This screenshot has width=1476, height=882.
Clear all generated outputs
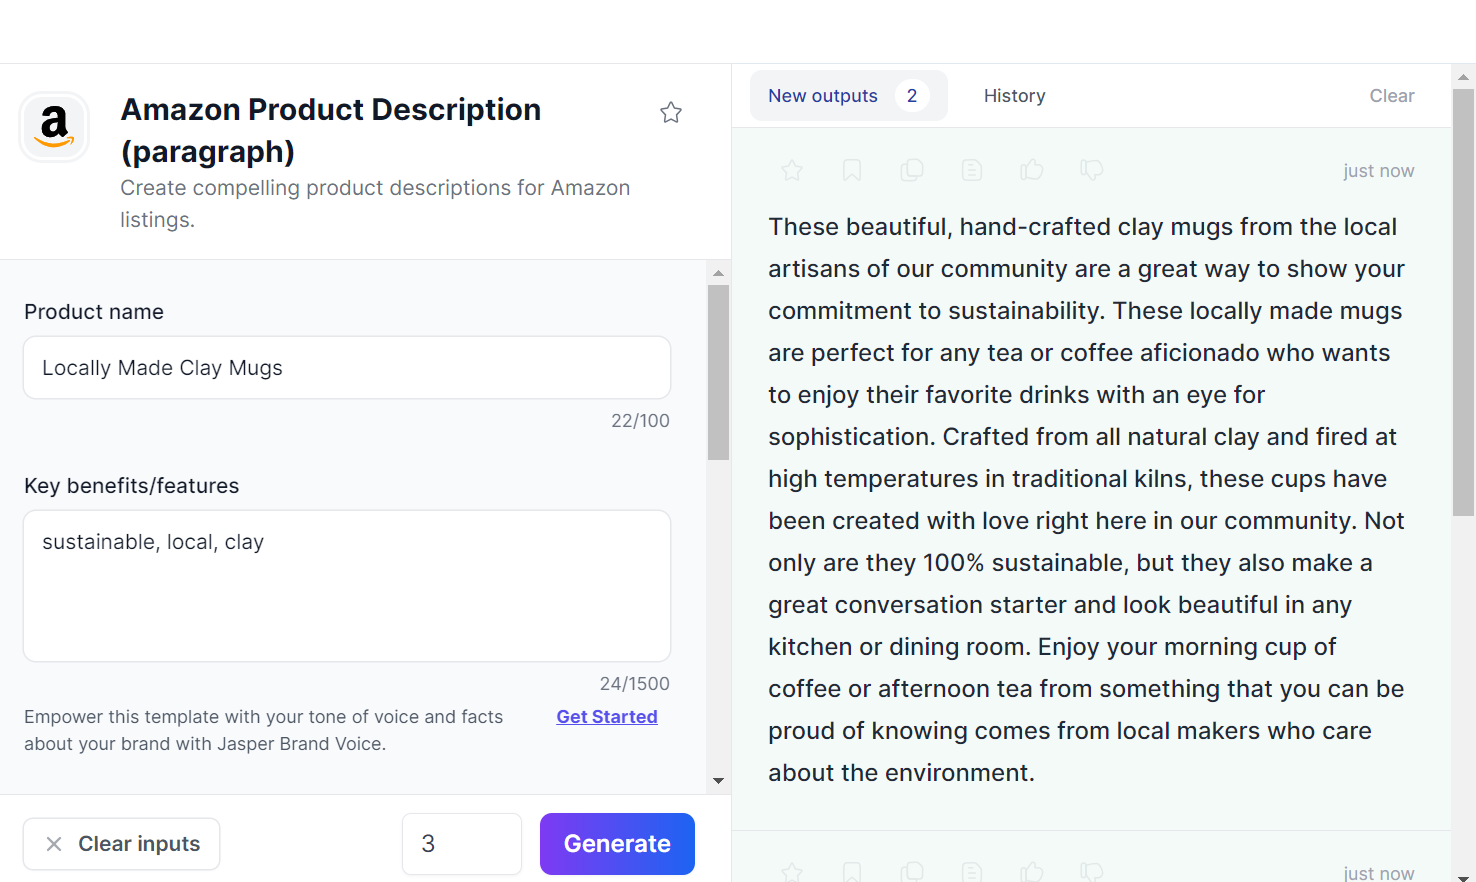(x=1392, y=96)
